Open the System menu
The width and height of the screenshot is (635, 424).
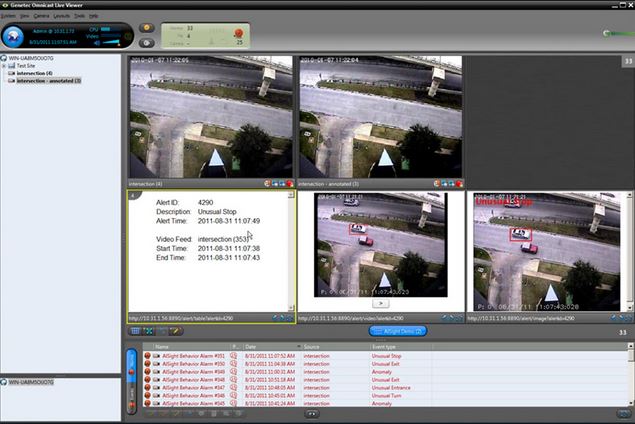pyautogui.click(x=12, y=17)
